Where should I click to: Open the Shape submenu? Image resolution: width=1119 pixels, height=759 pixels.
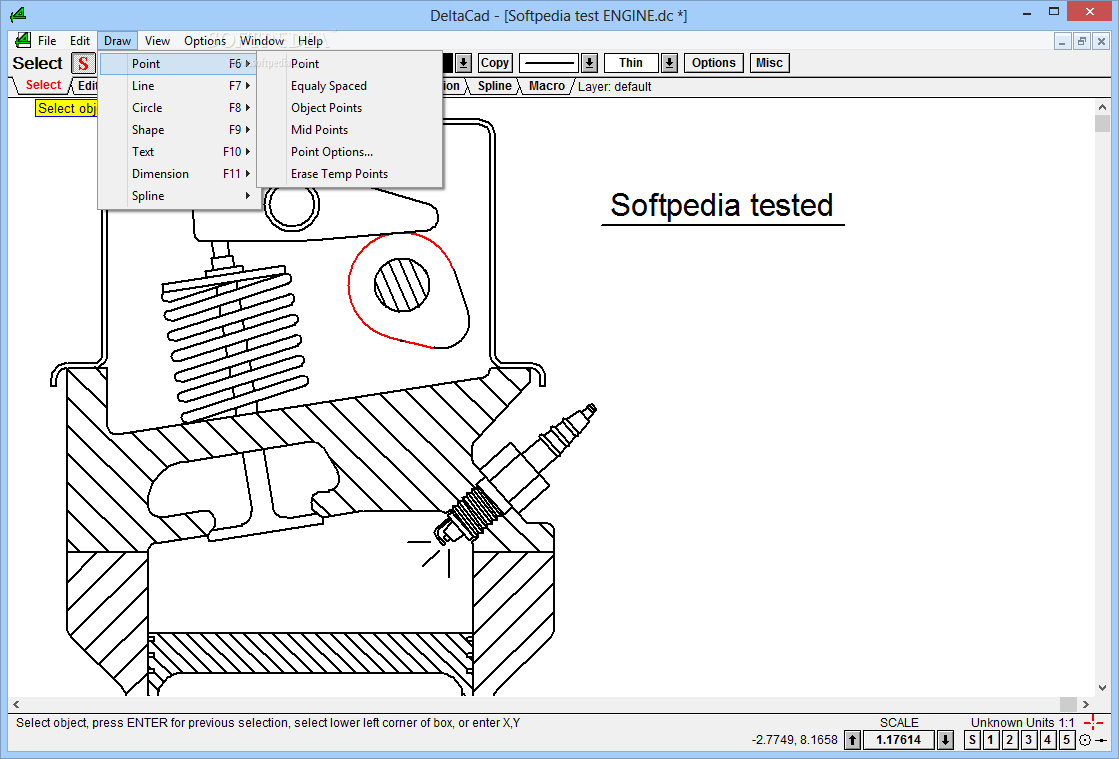pyautogui.click(x=178, y=130)
